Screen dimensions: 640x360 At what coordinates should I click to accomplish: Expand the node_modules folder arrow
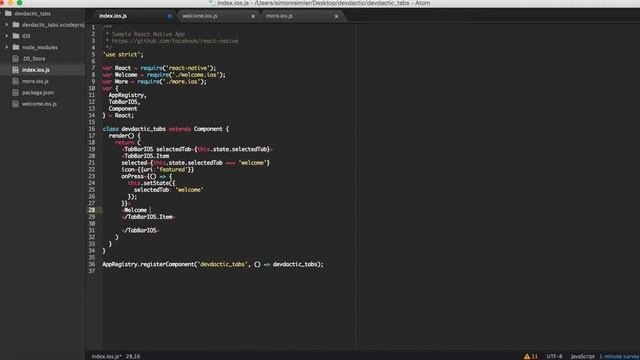6,47
